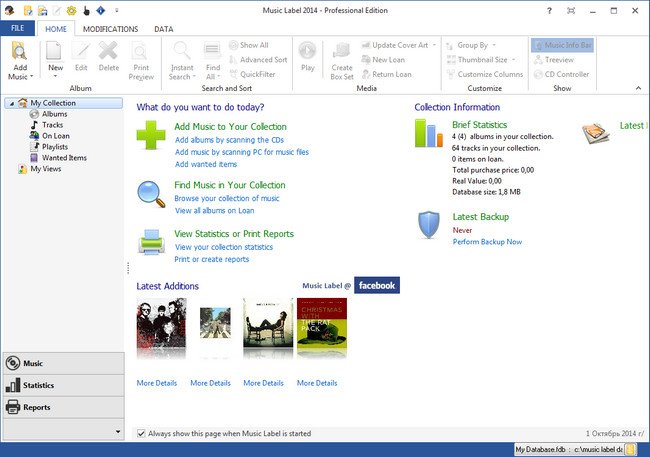Select Tracks in the collection tree
650x457 pixels.
52,125
